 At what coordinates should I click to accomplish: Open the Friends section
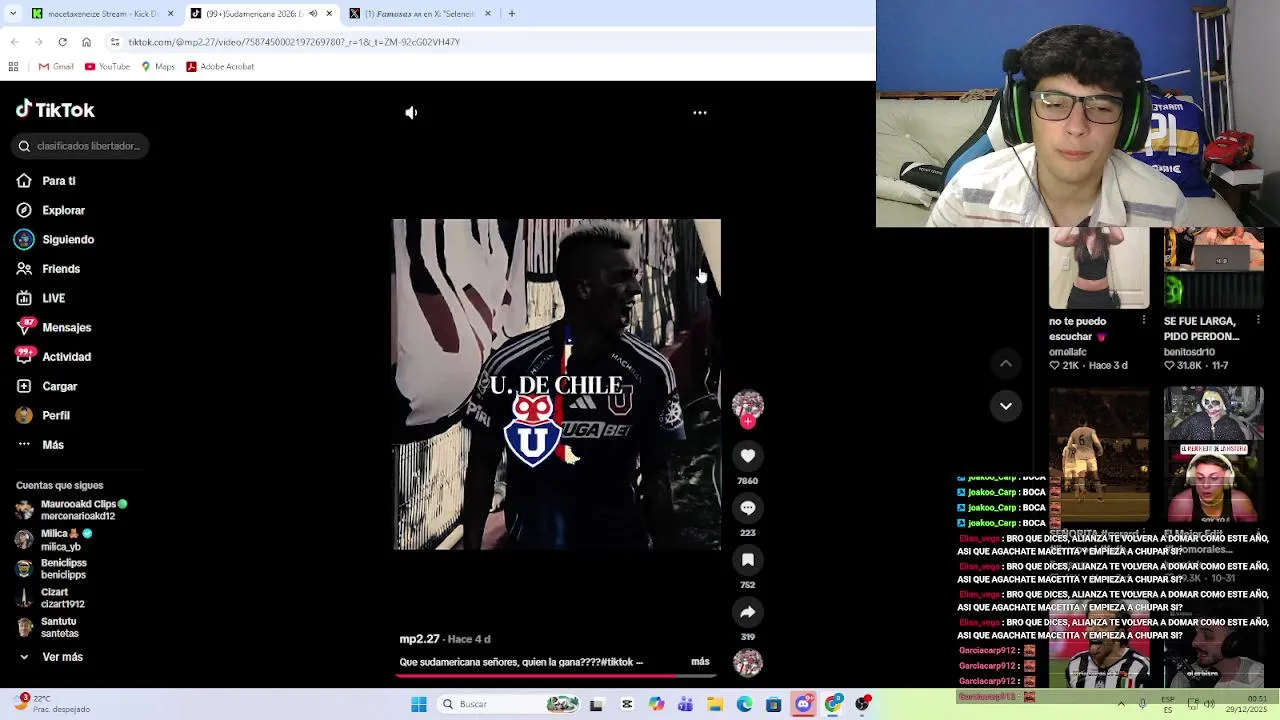(48, 269)
